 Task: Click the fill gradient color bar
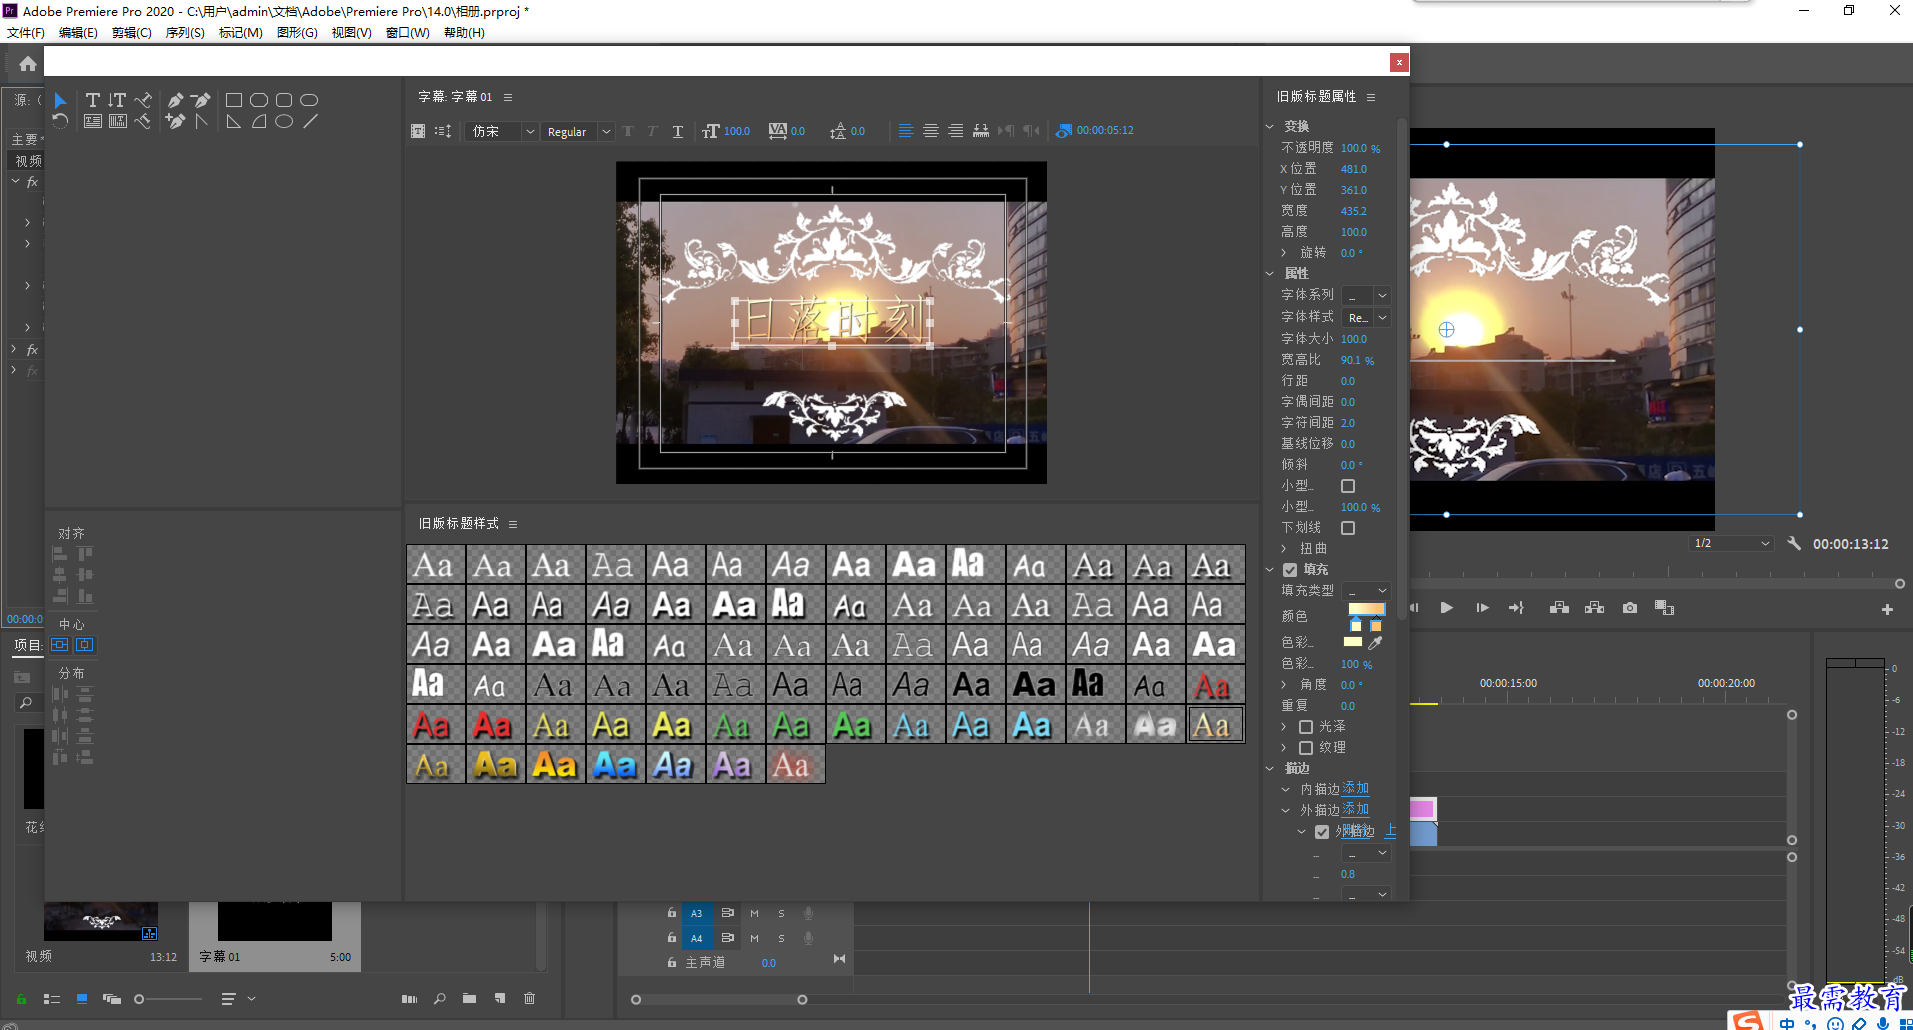[x=1366, y=609]
